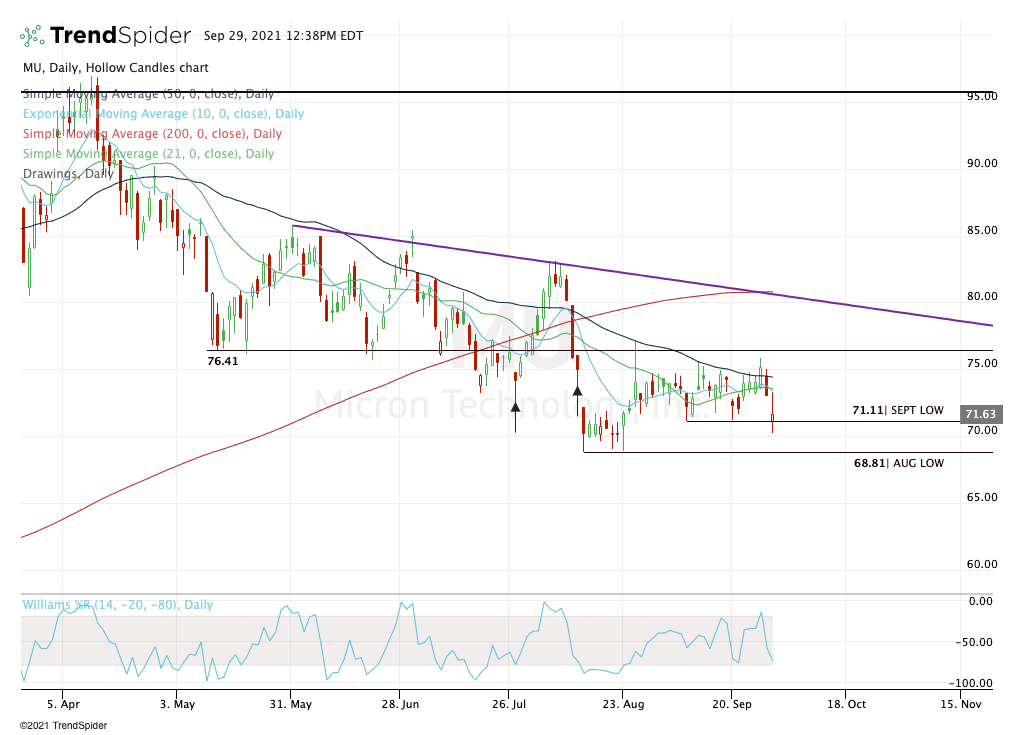Click the 20. Sep date axis label
1023x735 pixels.
click(x=731, y=704)
